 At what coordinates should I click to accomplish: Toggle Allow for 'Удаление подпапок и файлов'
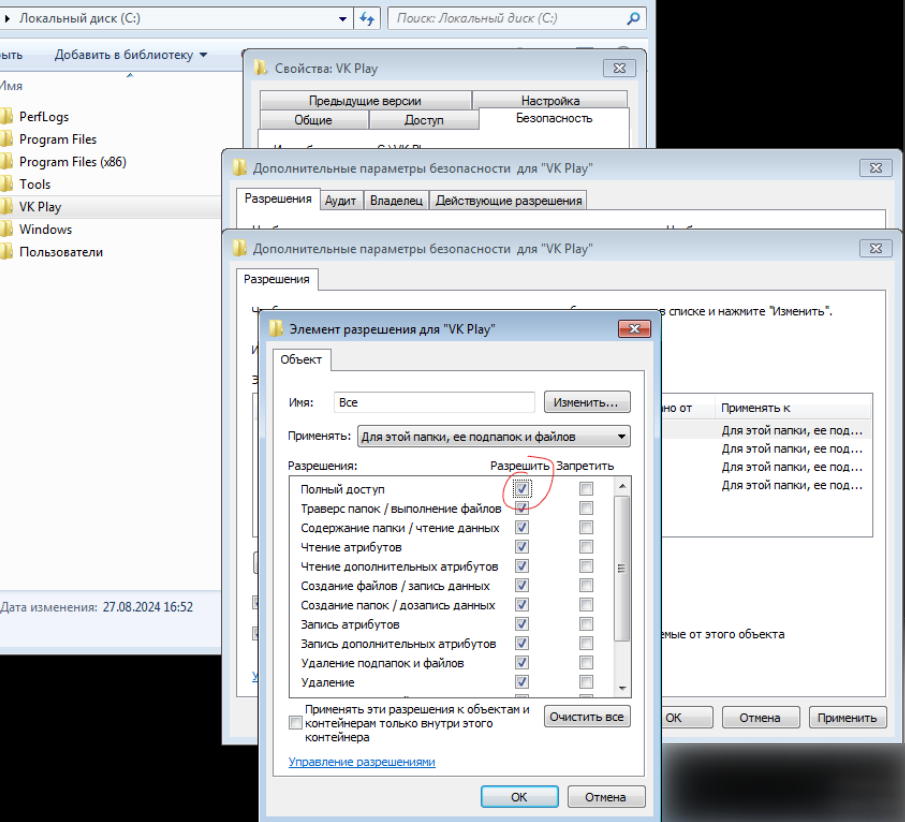tap(522, 663)
